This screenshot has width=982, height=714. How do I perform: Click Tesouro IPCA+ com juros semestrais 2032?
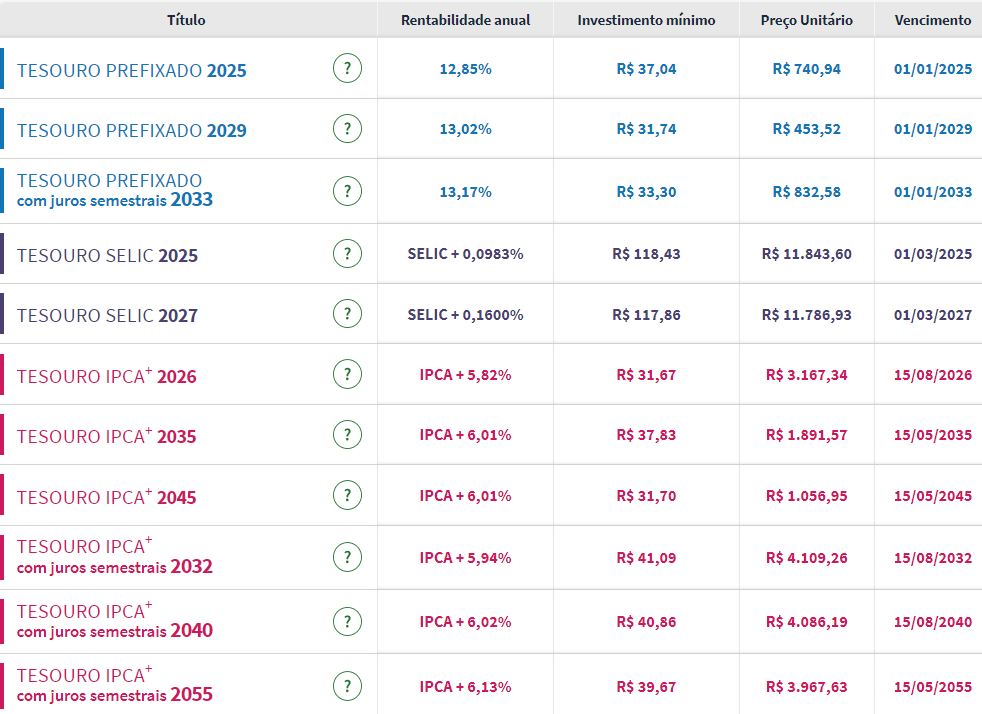[114, 557]
